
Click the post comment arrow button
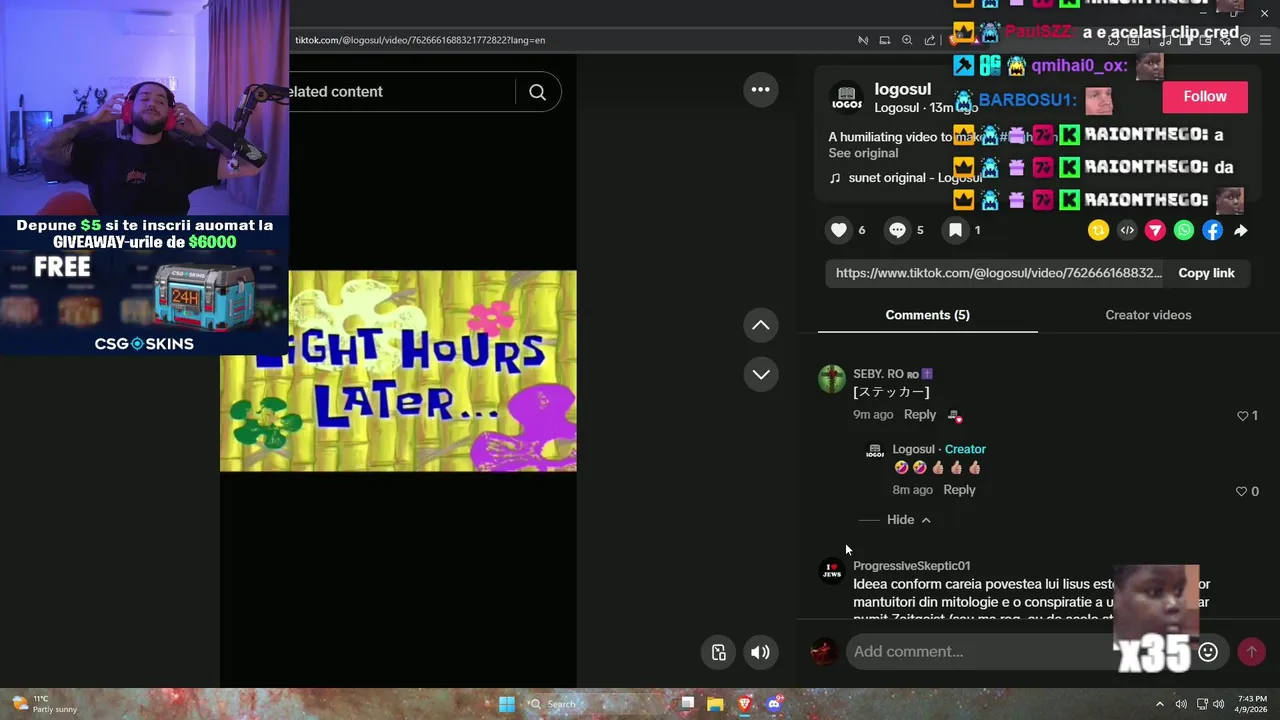click(1251, 652)
